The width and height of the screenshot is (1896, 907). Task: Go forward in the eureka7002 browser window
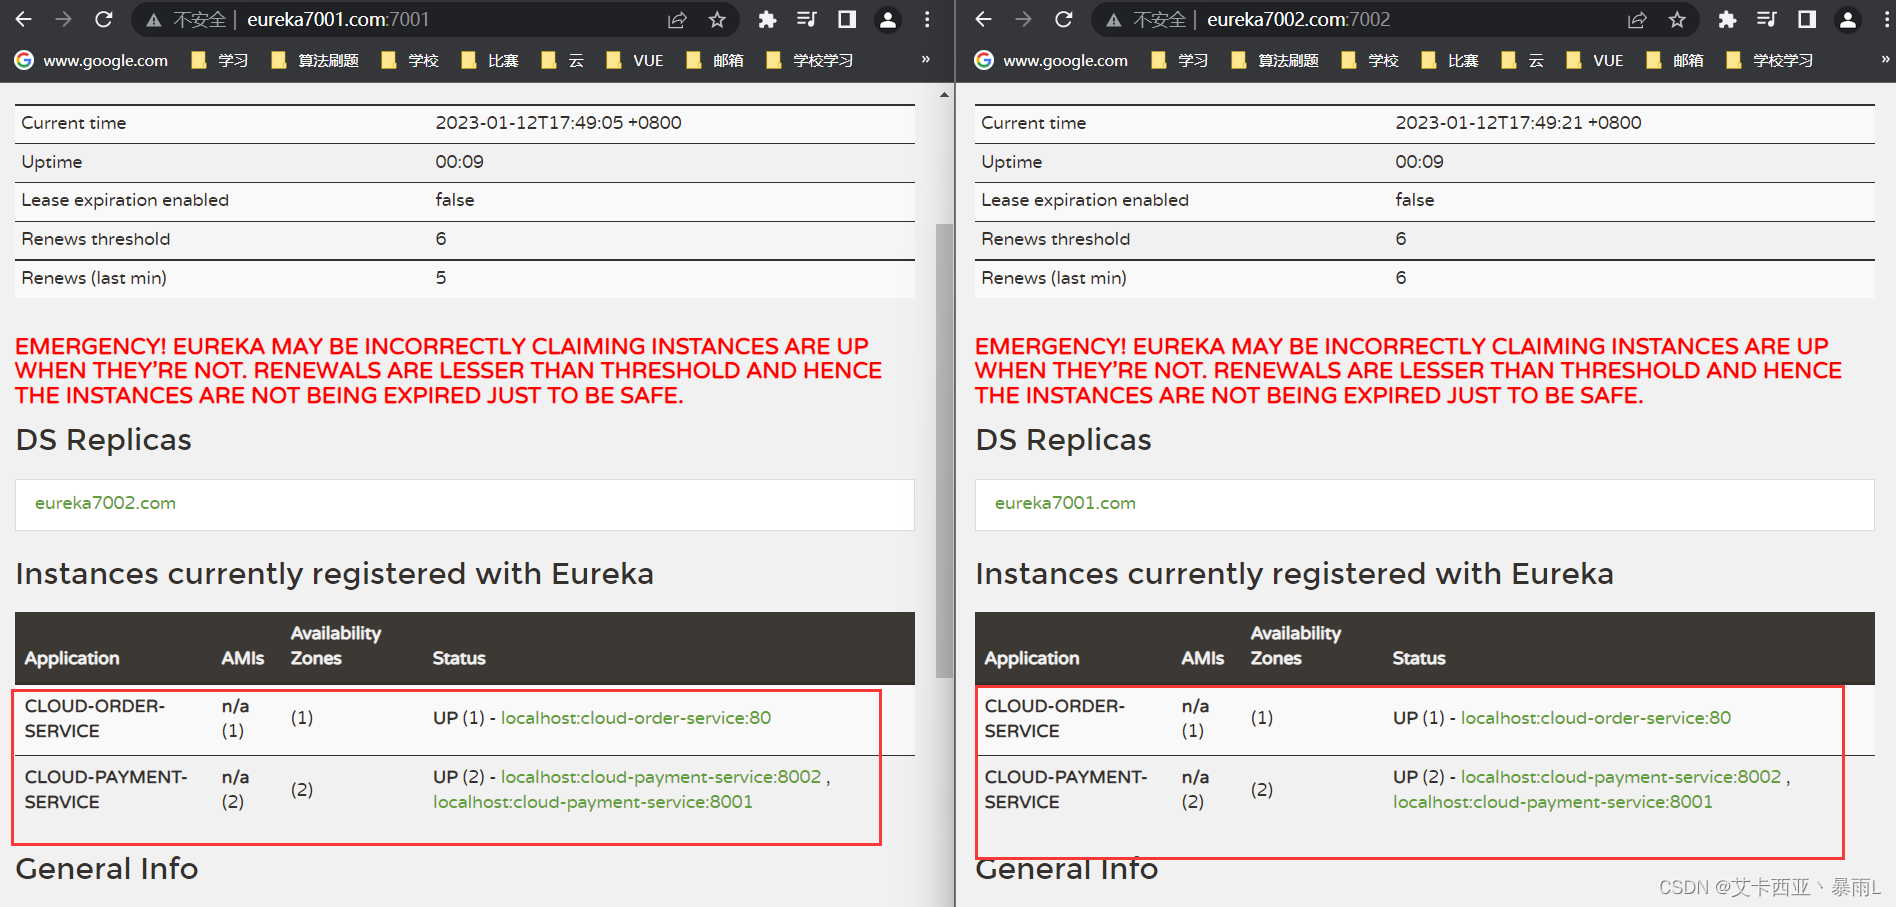click(x=1024, y=19)
